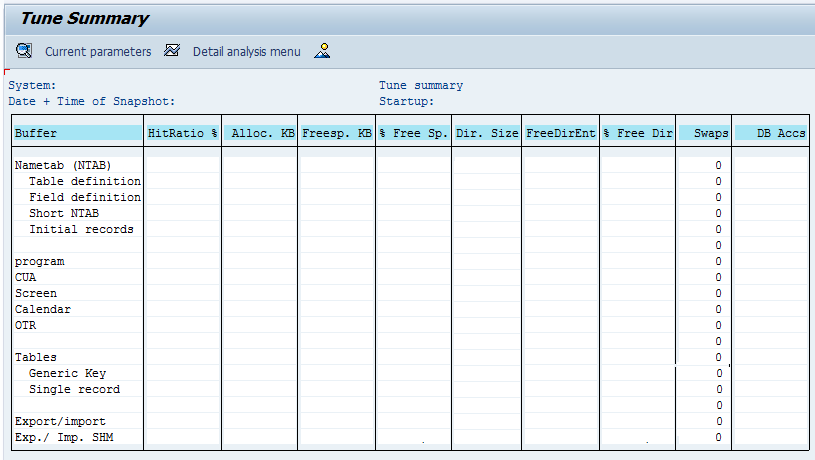
Task: Click the Freesp. KB column header
Action: (x=337, y=133)
